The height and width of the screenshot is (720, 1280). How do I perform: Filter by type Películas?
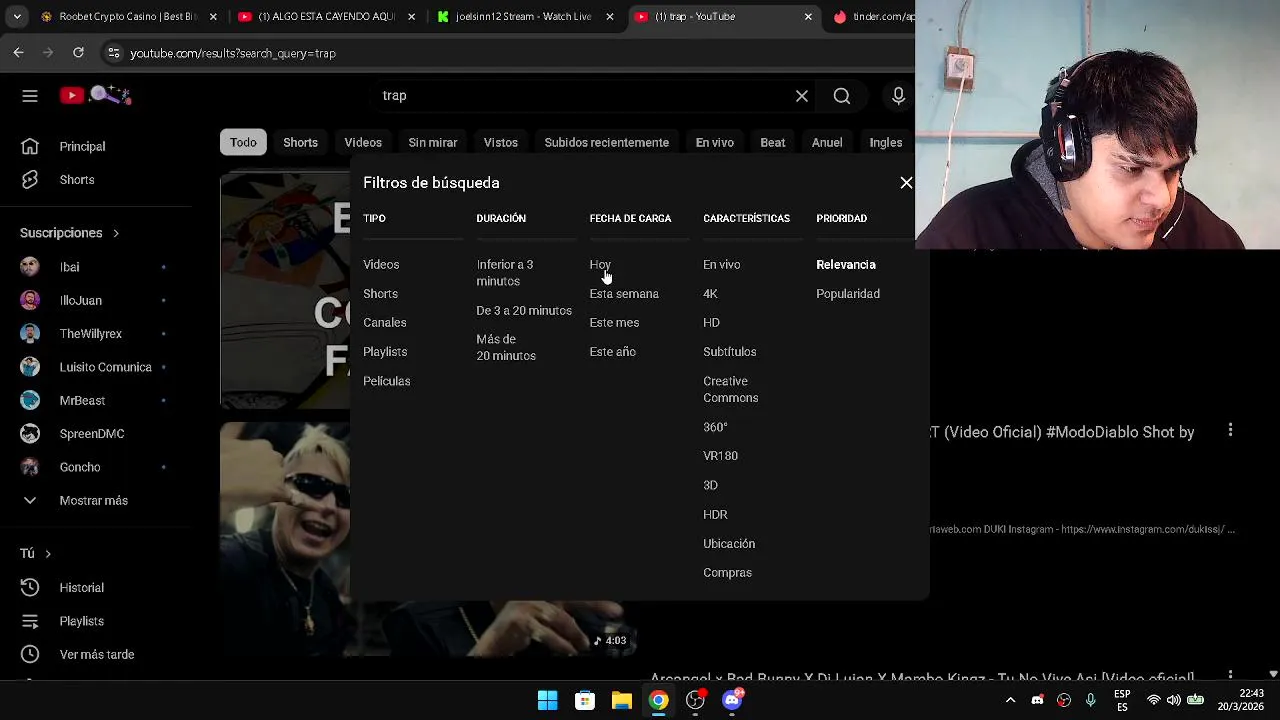click(387, 381)
